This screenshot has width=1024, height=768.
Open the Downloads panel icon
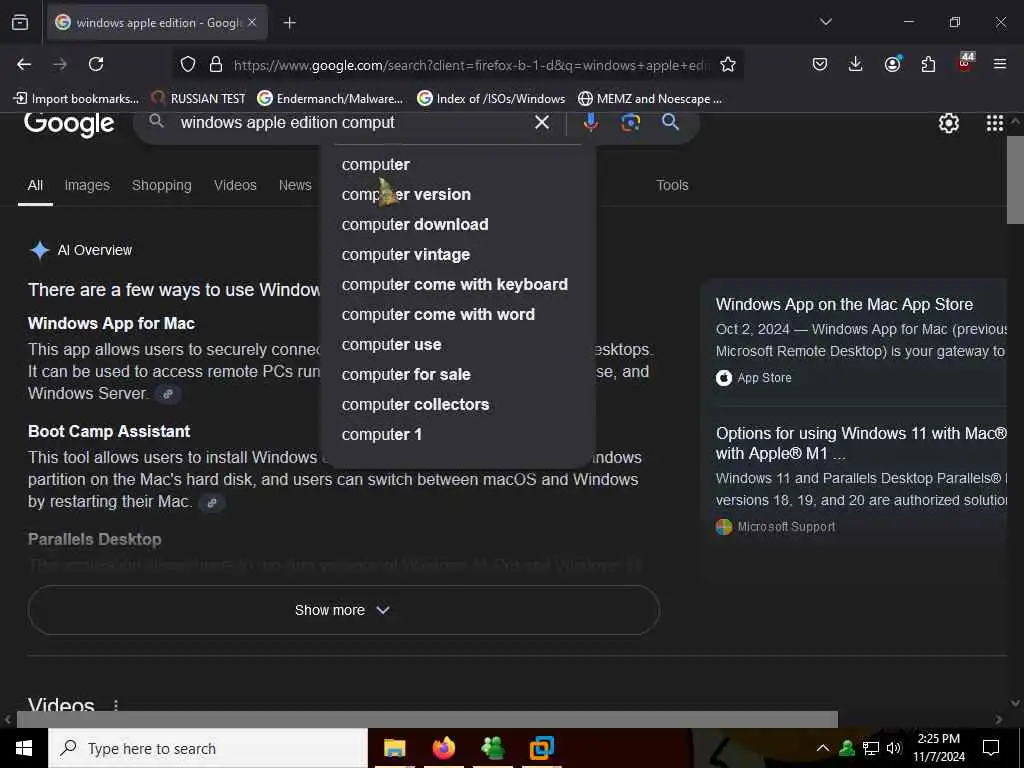click(x=855, y=64)
